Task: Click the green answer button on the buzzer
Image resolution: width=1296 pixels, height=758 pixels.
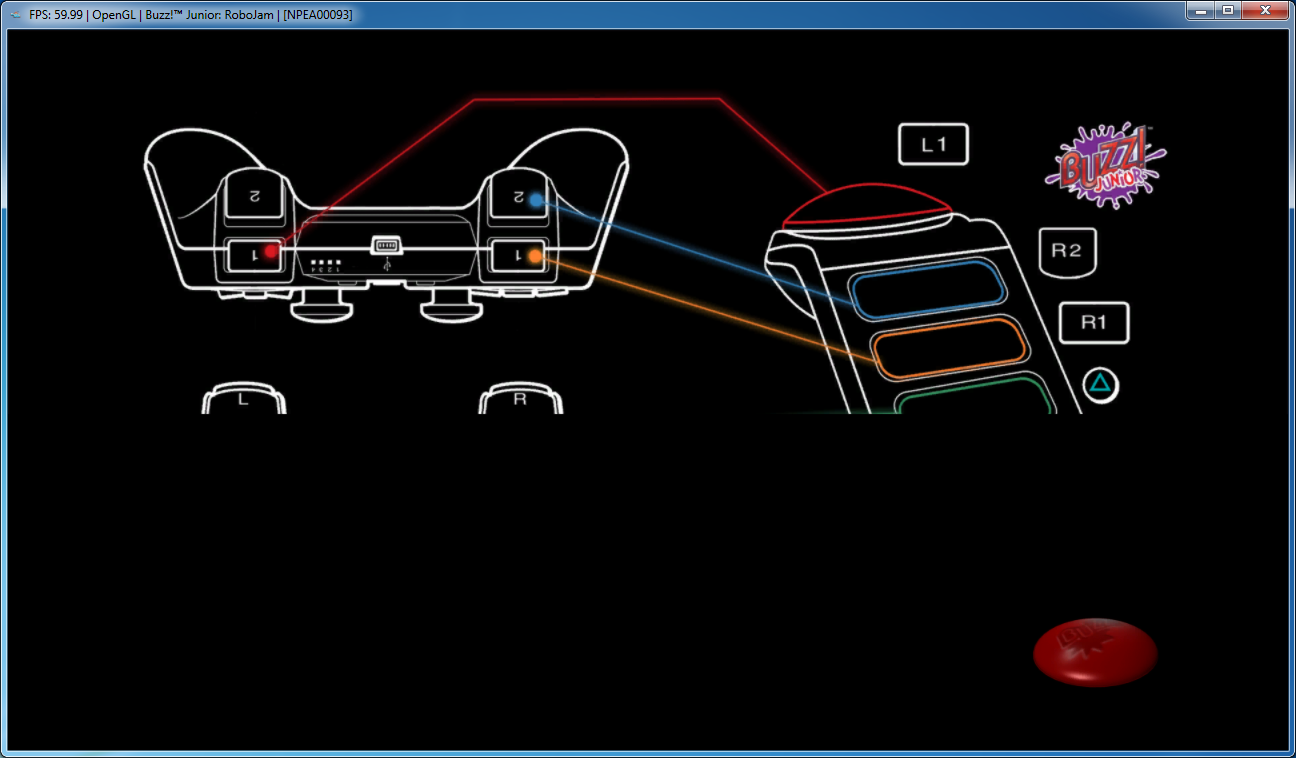Action: tap(975, 397)
